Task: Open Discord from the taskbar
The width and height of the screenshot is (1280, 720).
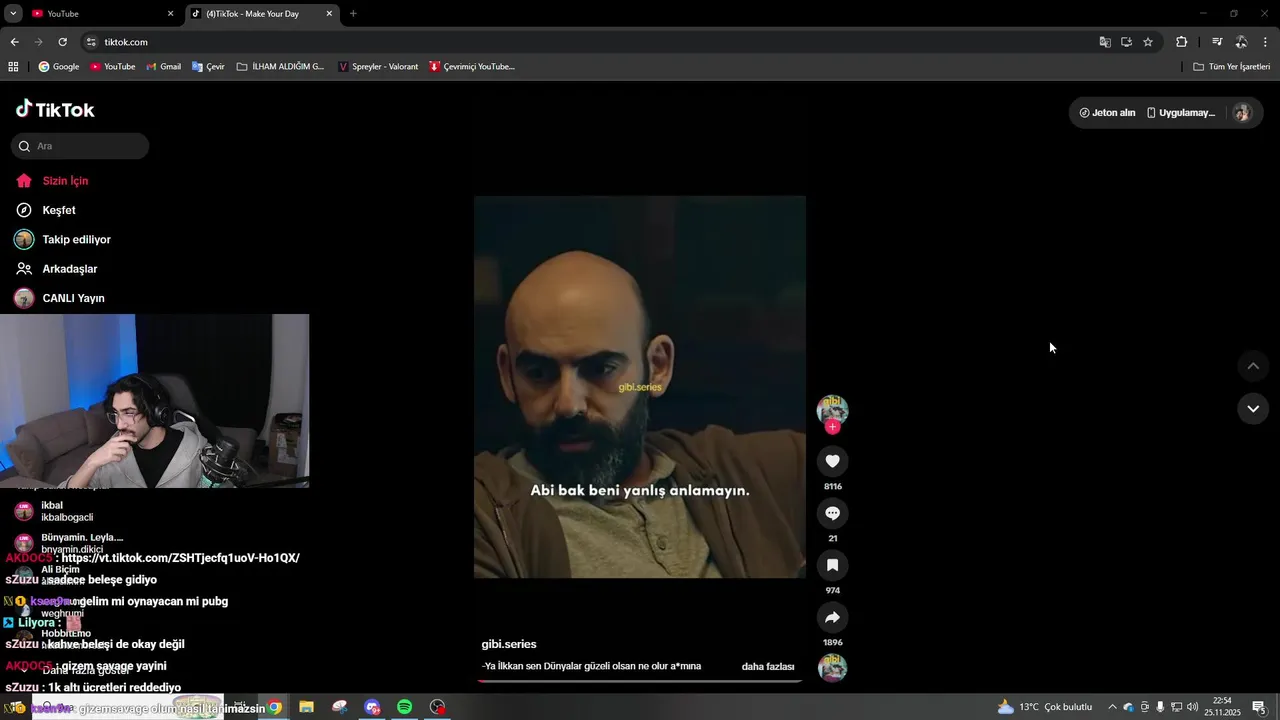Action: pyautogui.click(x=372, y=707)
